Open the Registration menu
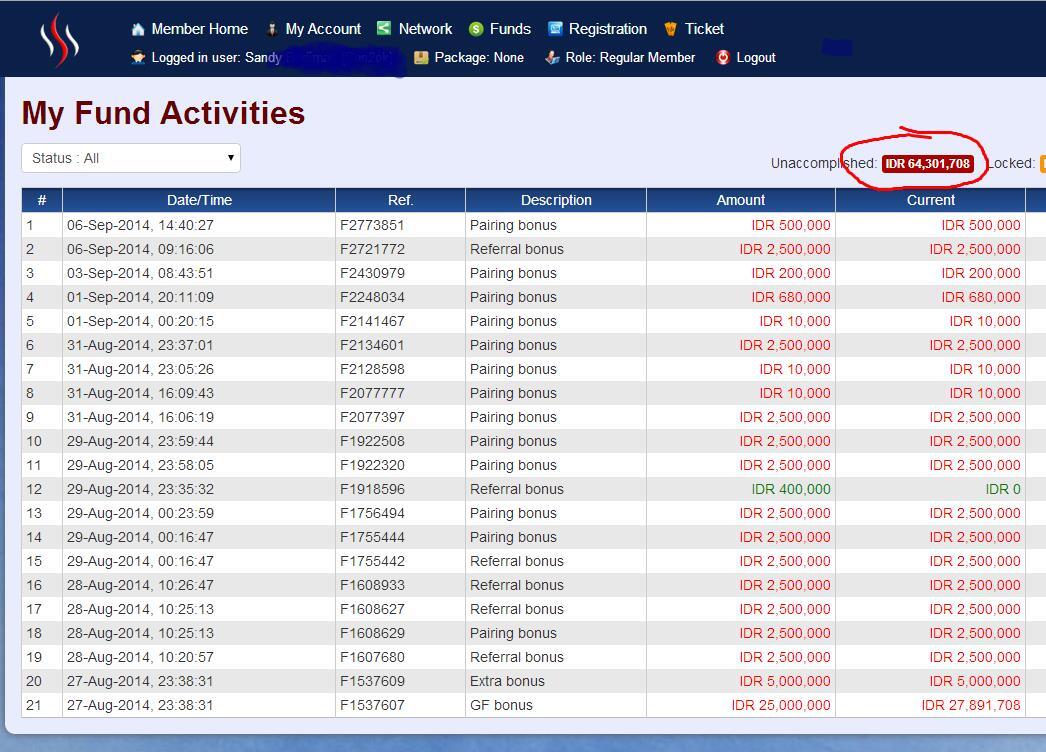This screenshot has width=1046, height=752. pyautogui.click(x=608, y=29)
